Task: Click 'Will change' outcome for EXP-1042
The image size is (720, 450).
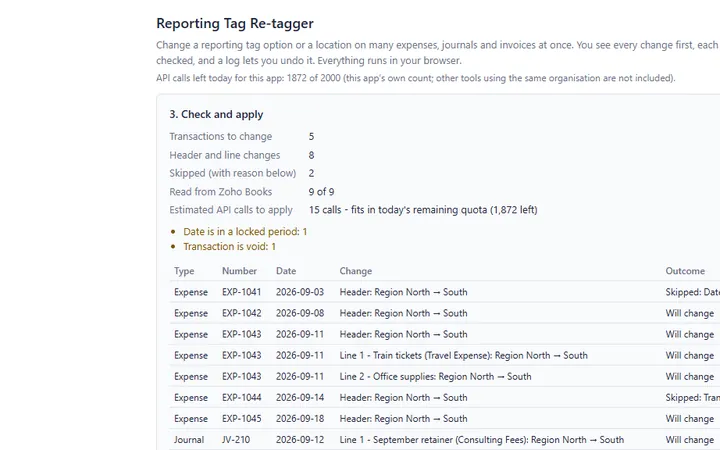Action: point(690,313)
